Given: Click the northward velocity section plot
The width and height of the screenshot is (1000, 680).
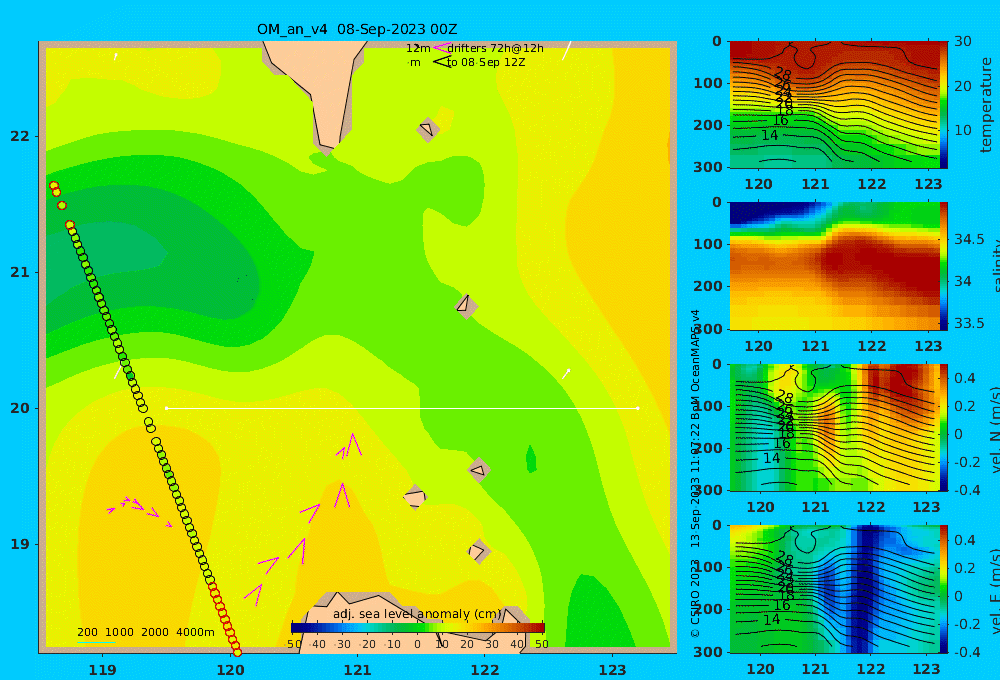Looking at the screenshot, I should pyautogui.click(x=835, y=428).
